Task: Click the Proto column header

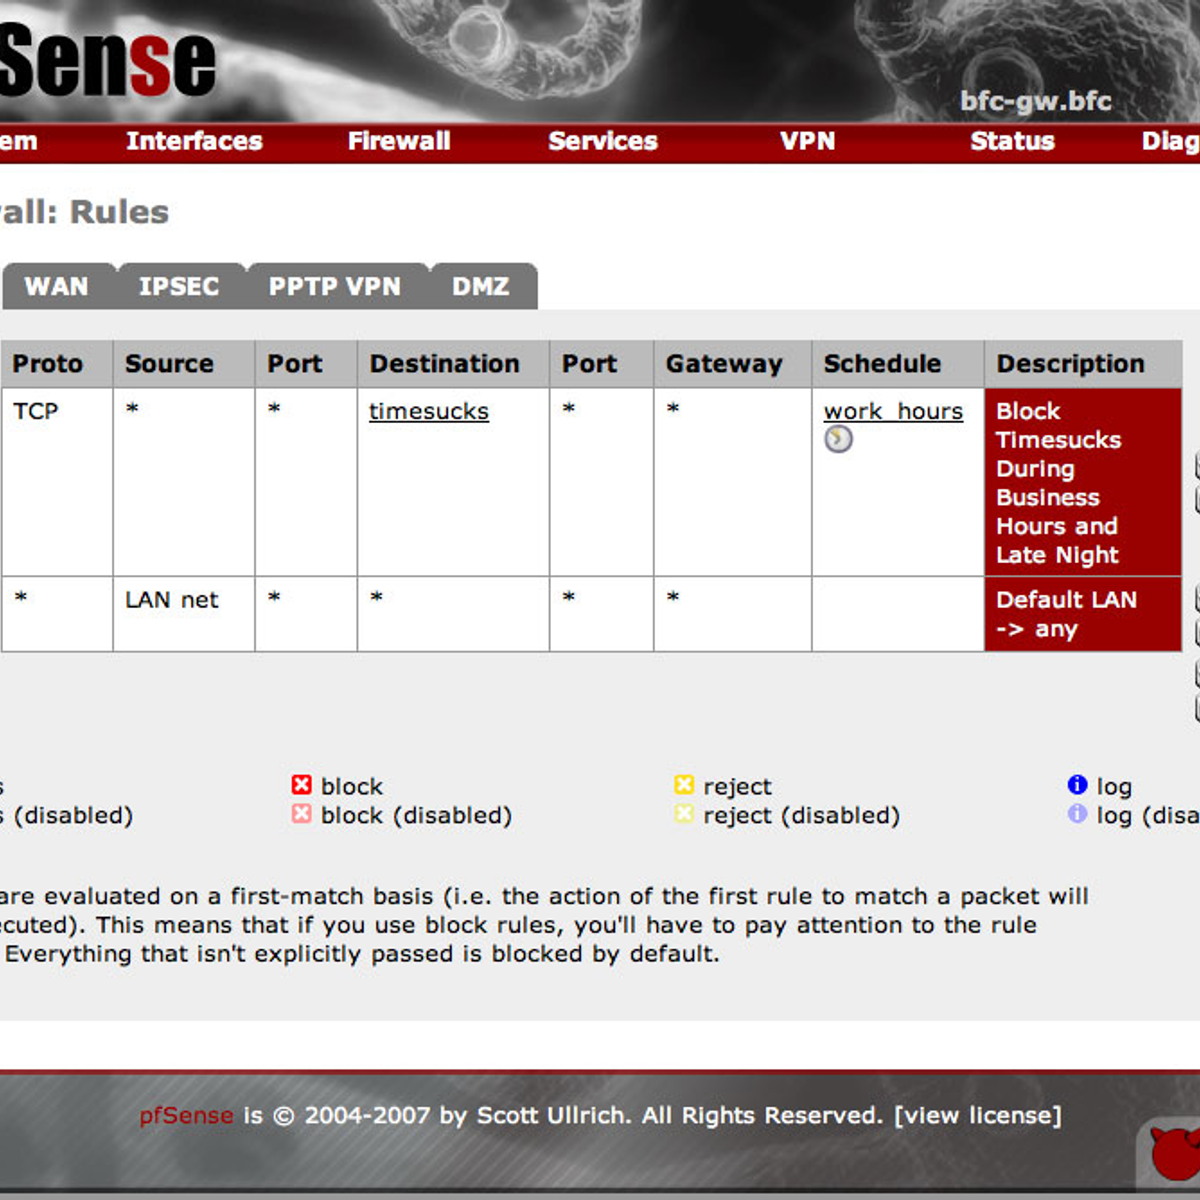Action: pyautogui.click(x=57, y=364)
